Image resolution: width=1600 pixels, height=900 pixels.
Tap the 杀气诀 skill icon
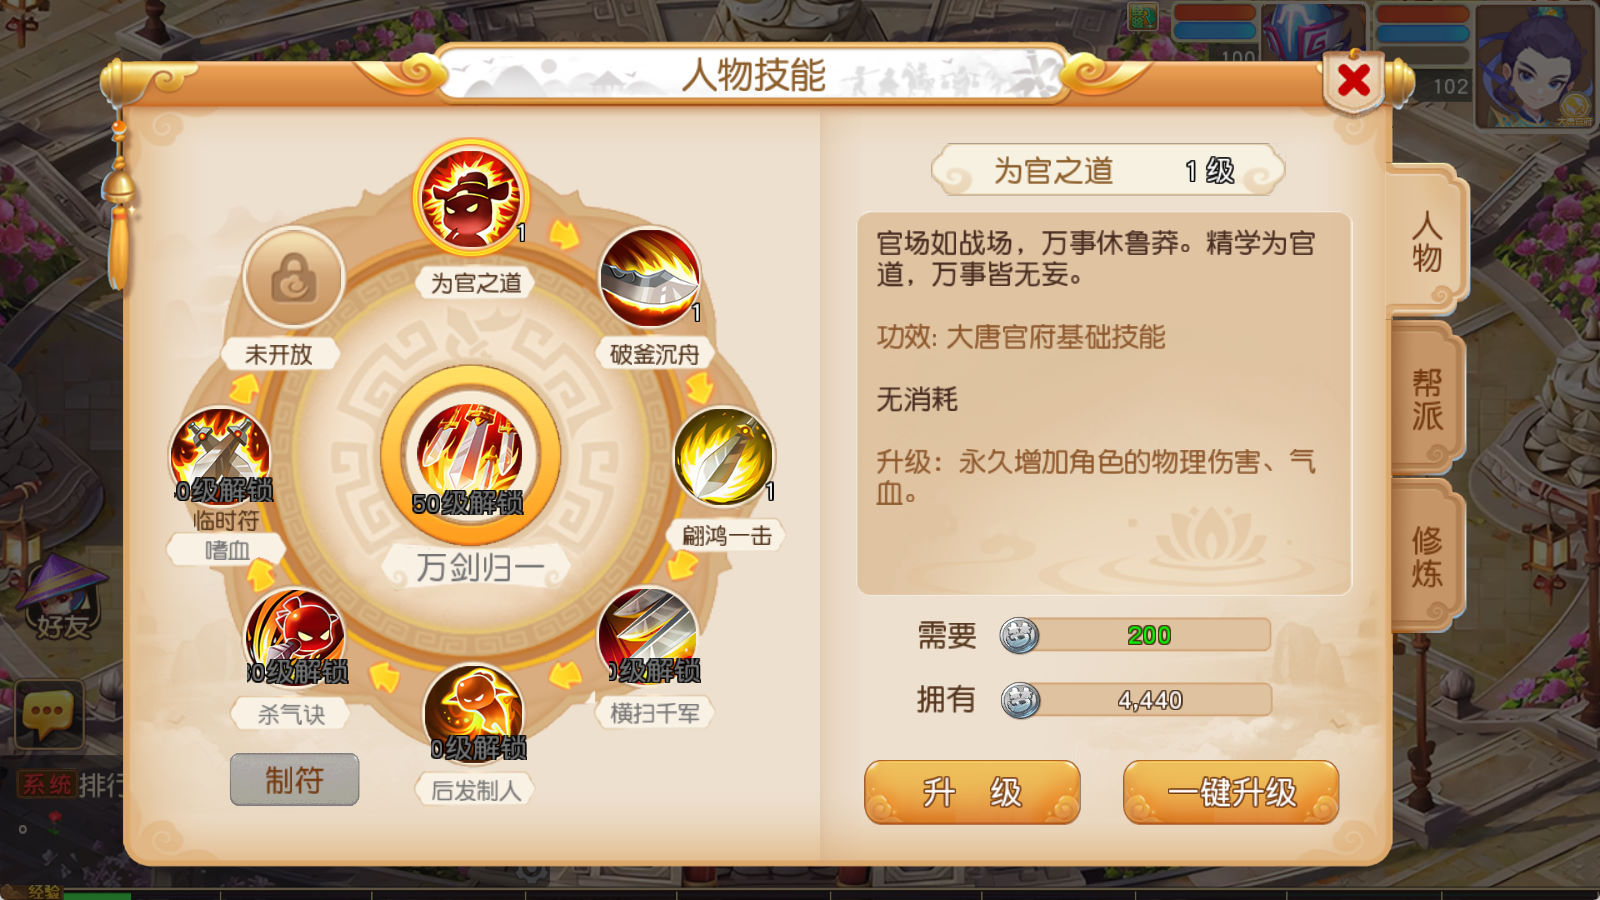[296, 638]
